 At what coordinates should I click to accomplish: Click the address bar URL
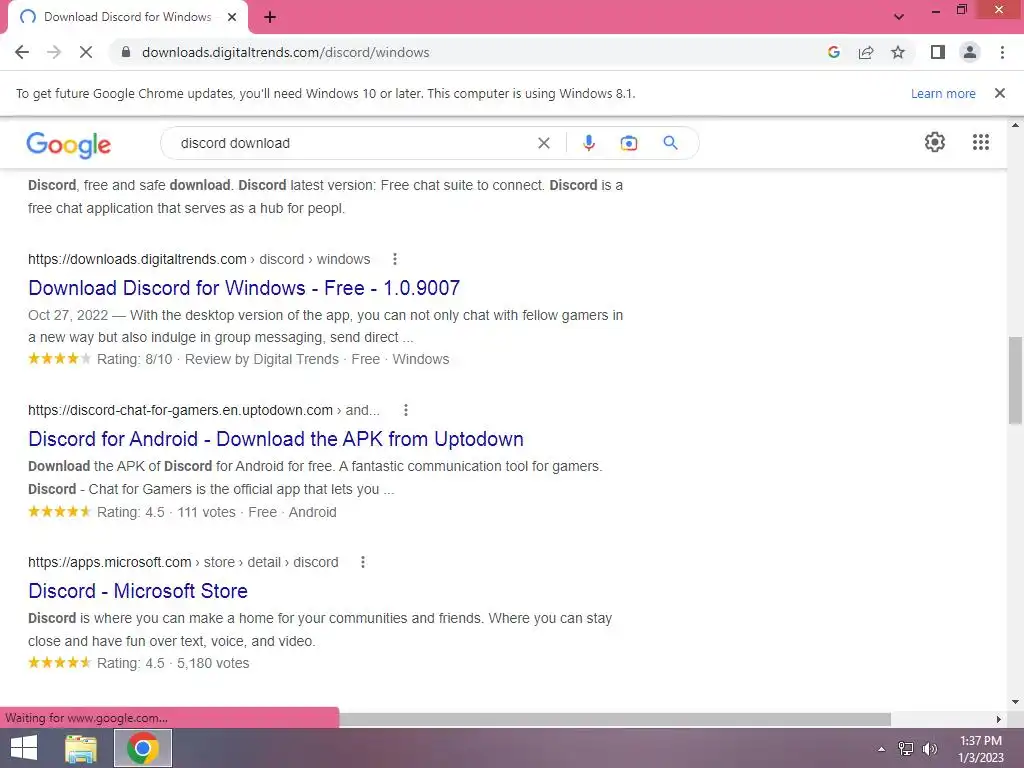tap(285, 52)
